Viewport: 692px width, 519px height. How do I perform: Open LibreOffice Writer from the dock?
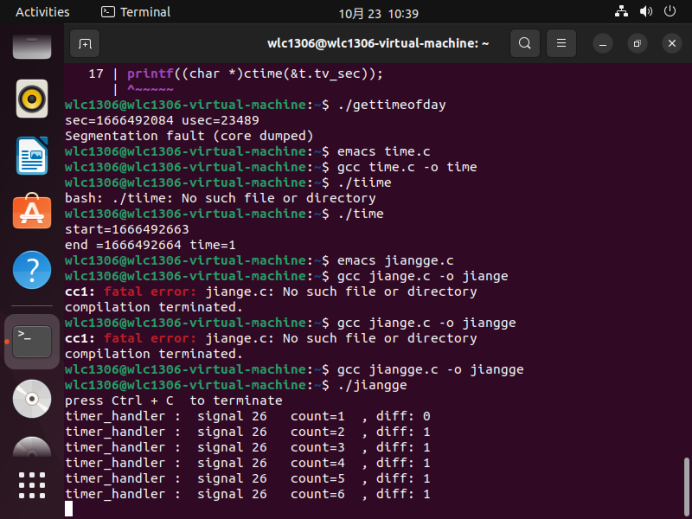click(x=32, y=156)
